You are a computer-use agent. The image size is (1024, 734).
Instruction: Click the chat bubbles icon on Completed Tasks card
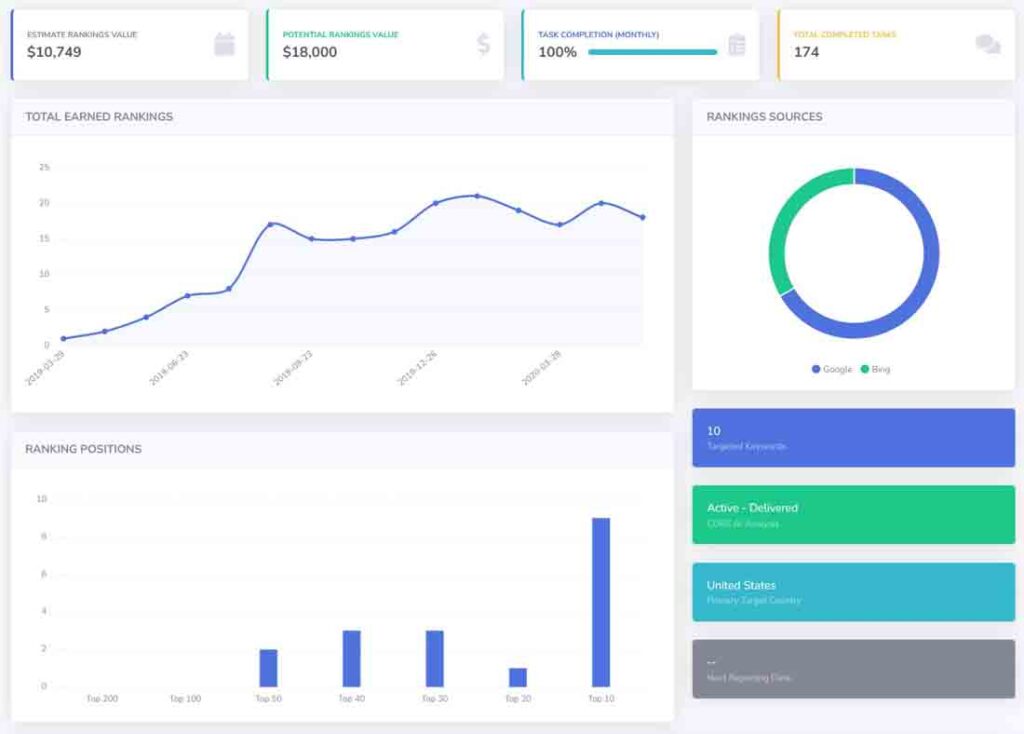988,44
